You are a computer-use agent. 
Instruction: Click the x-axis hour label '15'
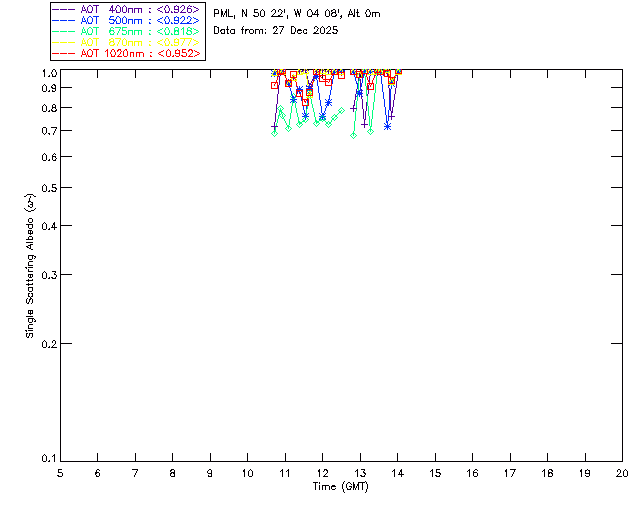[435, 473]
